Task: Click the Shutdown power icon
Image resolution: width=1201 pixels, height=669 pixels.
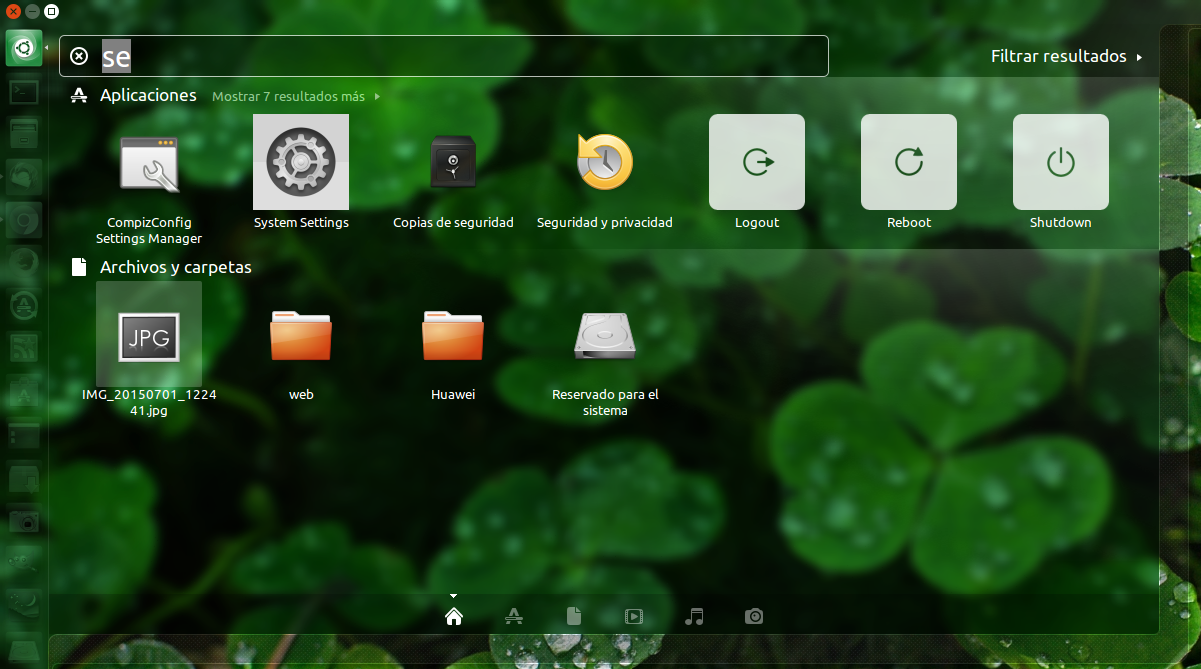Action: pyautogui.click(x=1061, y=162)
